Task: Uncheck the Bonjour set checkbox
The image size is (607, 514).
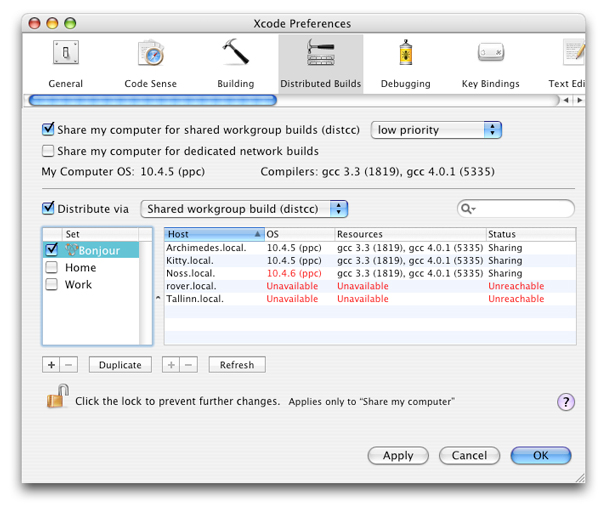Action: [51, 250]
